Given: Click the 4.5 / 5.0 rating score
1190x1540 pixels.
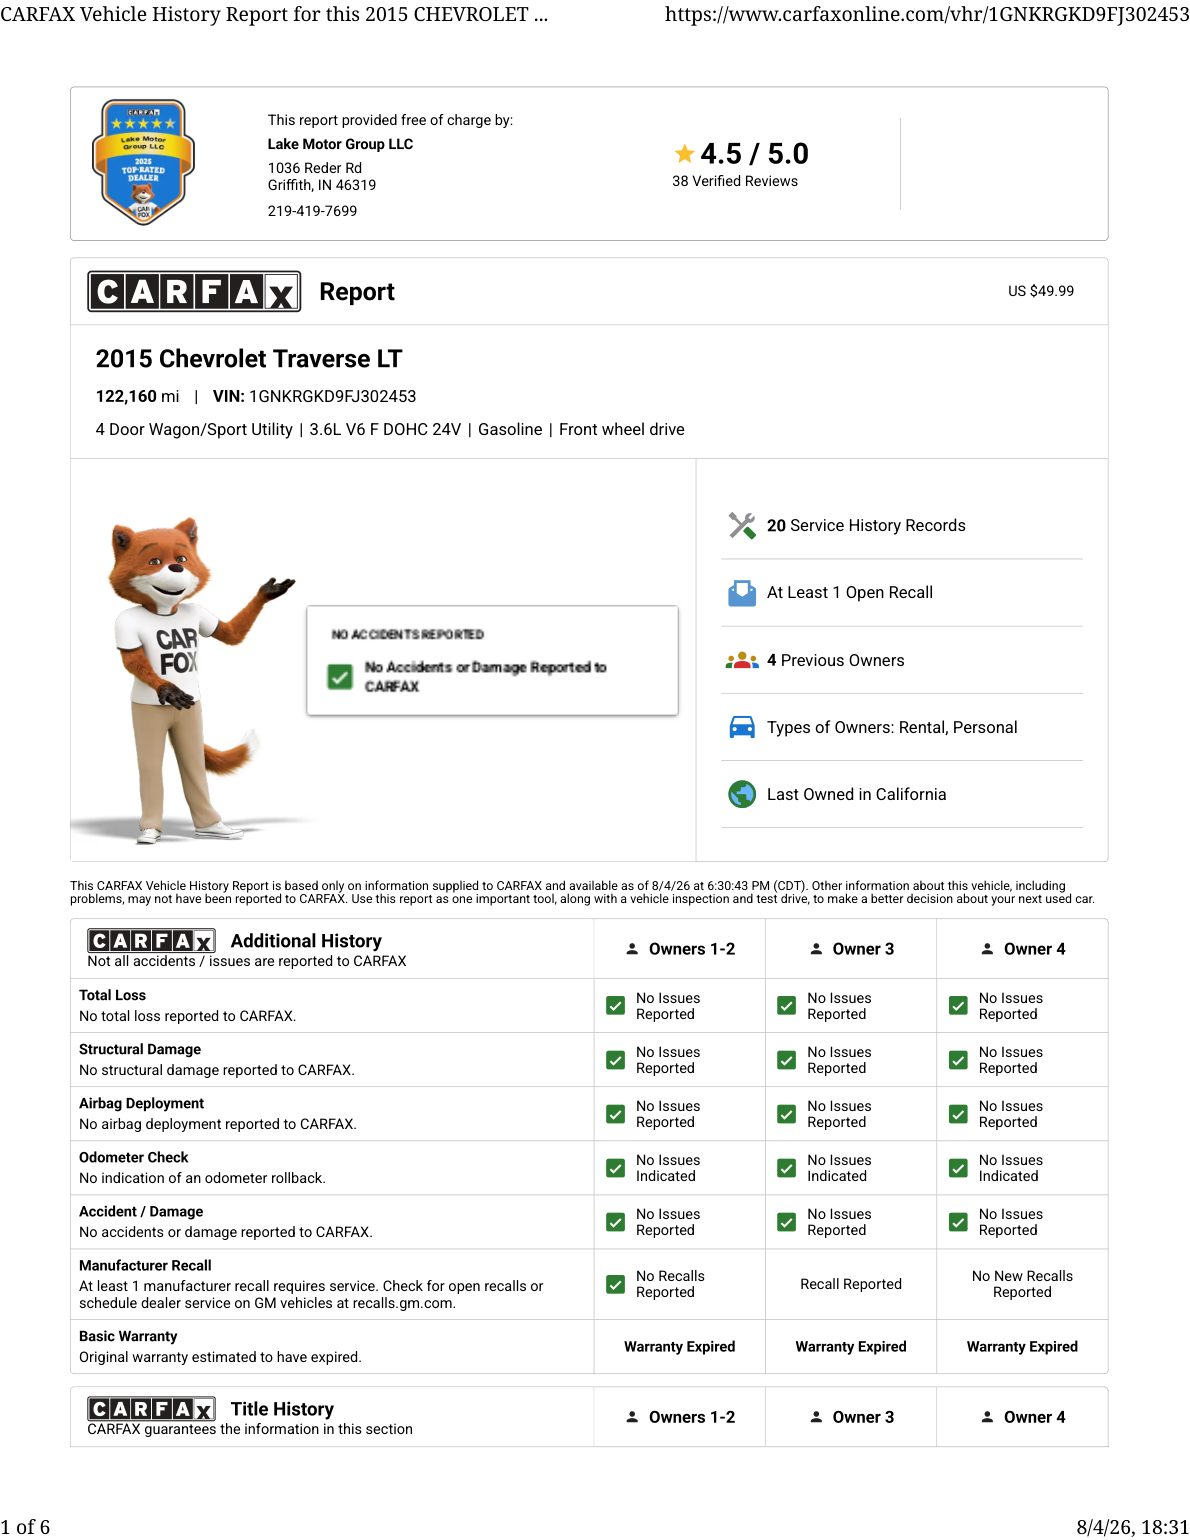Looking at the screenshot, I should pos(754,153).
